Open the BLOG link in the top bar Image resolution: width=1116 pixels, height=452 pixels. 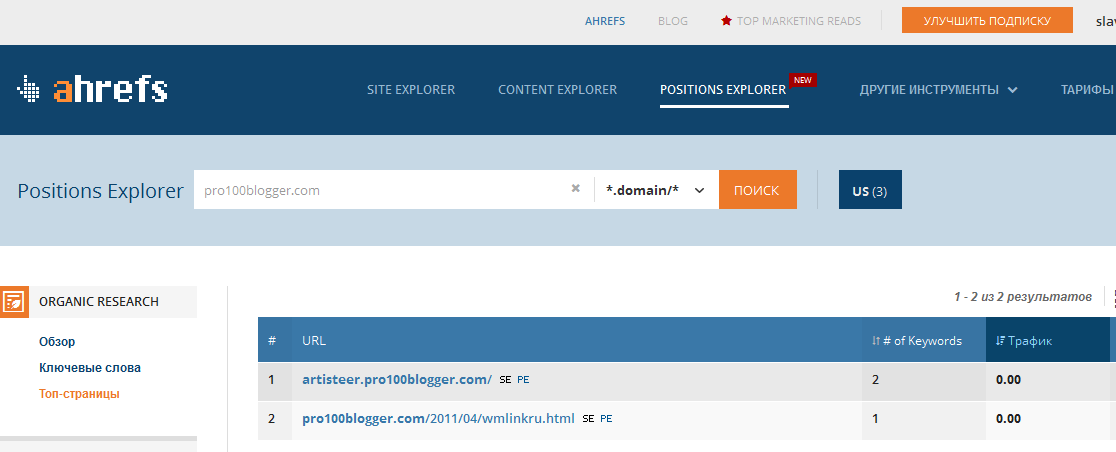click(673, 21)
